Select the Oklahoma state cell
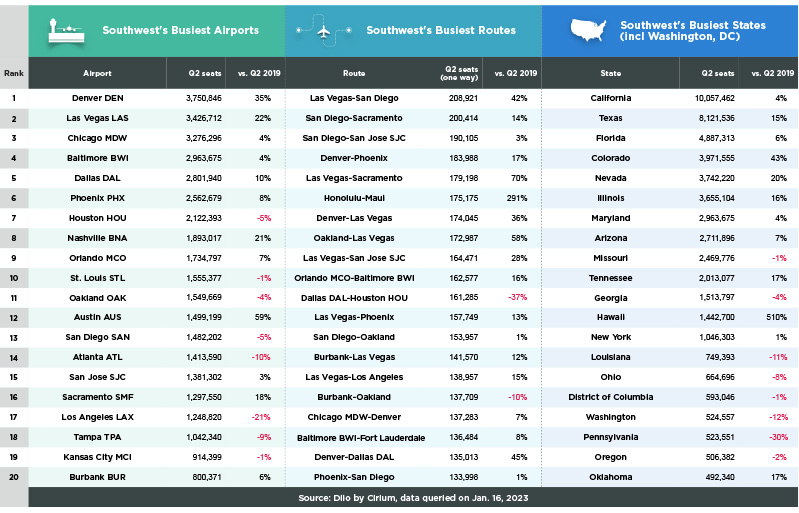 (610, 477)
